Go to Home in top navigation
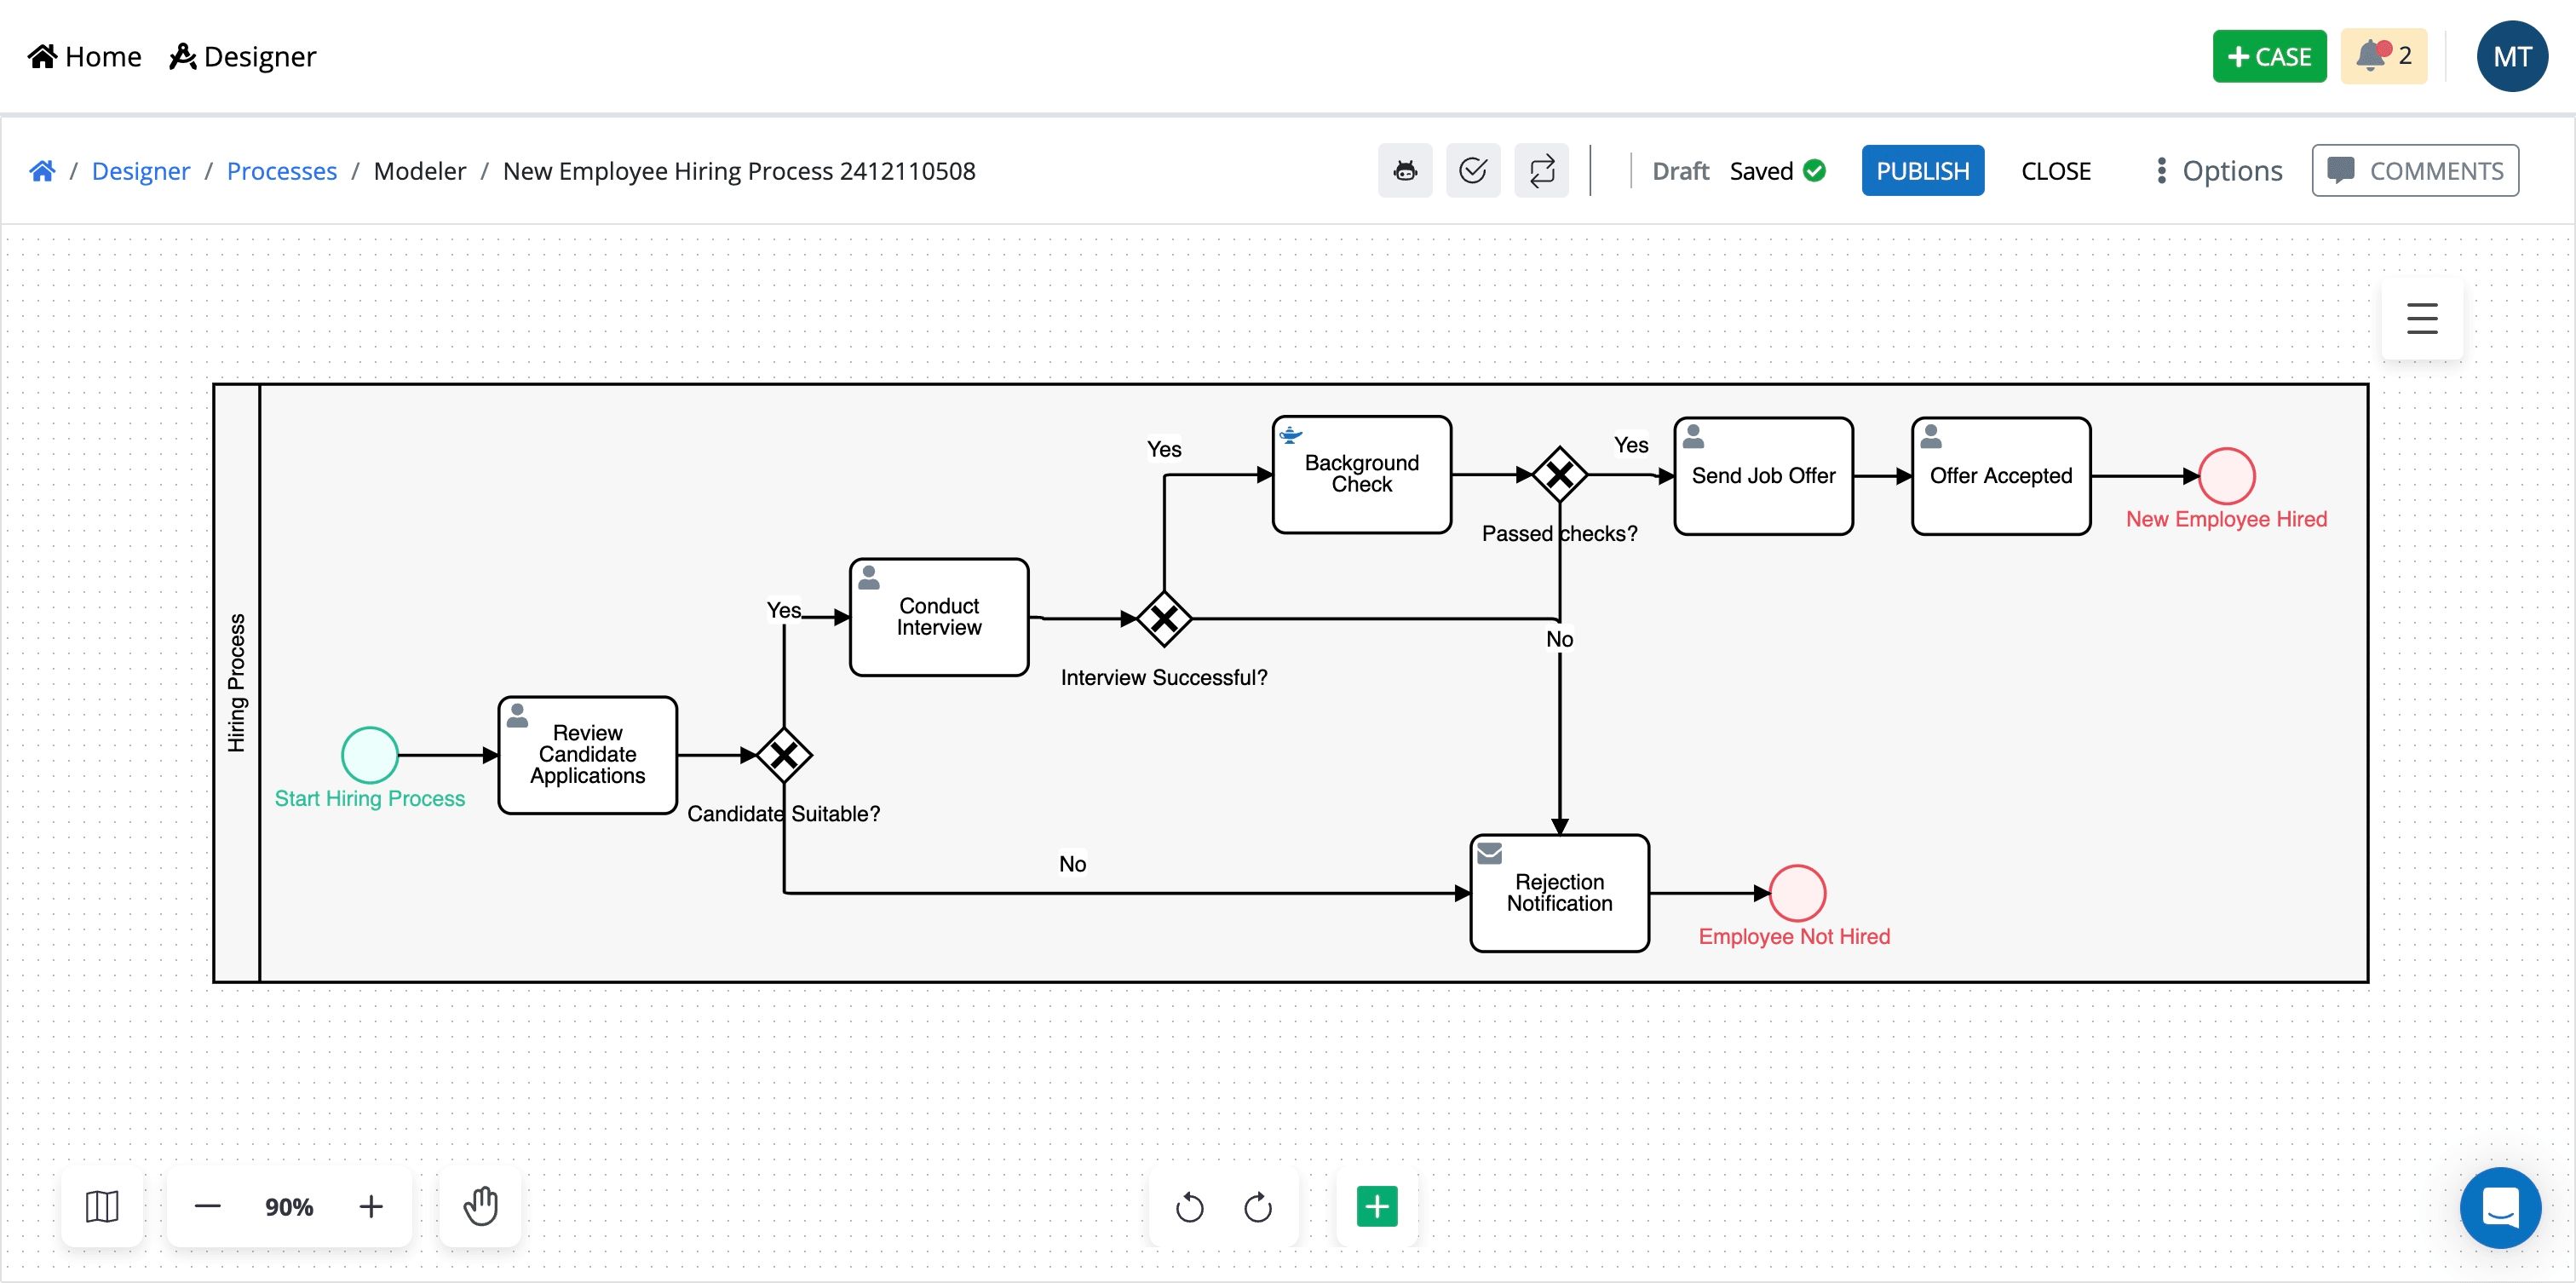The width and height of the screenshot is (2576, 1283). click(85, 56)
